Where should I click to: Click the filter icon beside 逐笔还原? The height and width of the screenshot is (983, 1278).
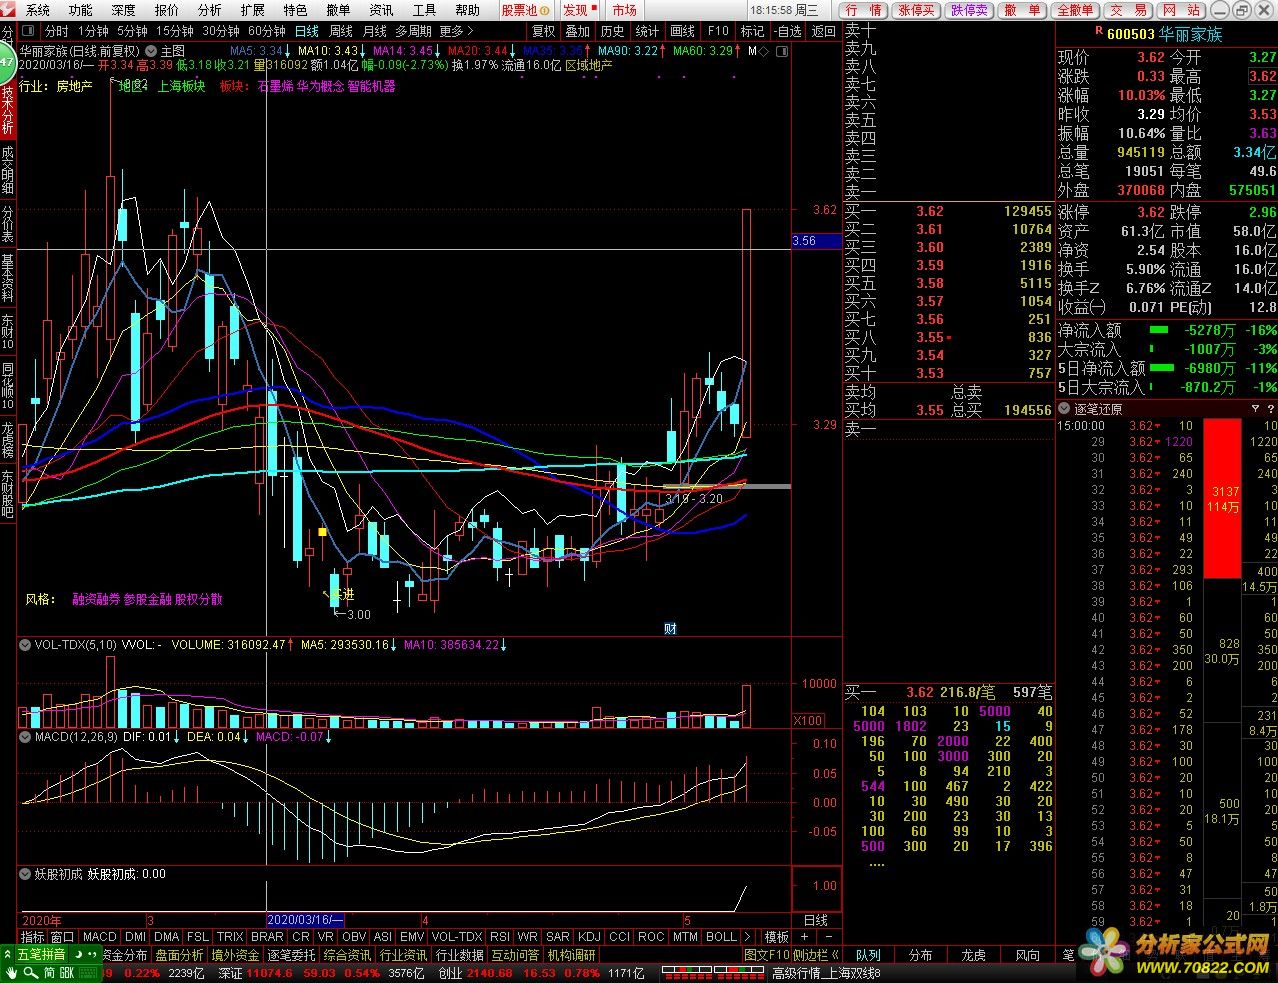1255,408
